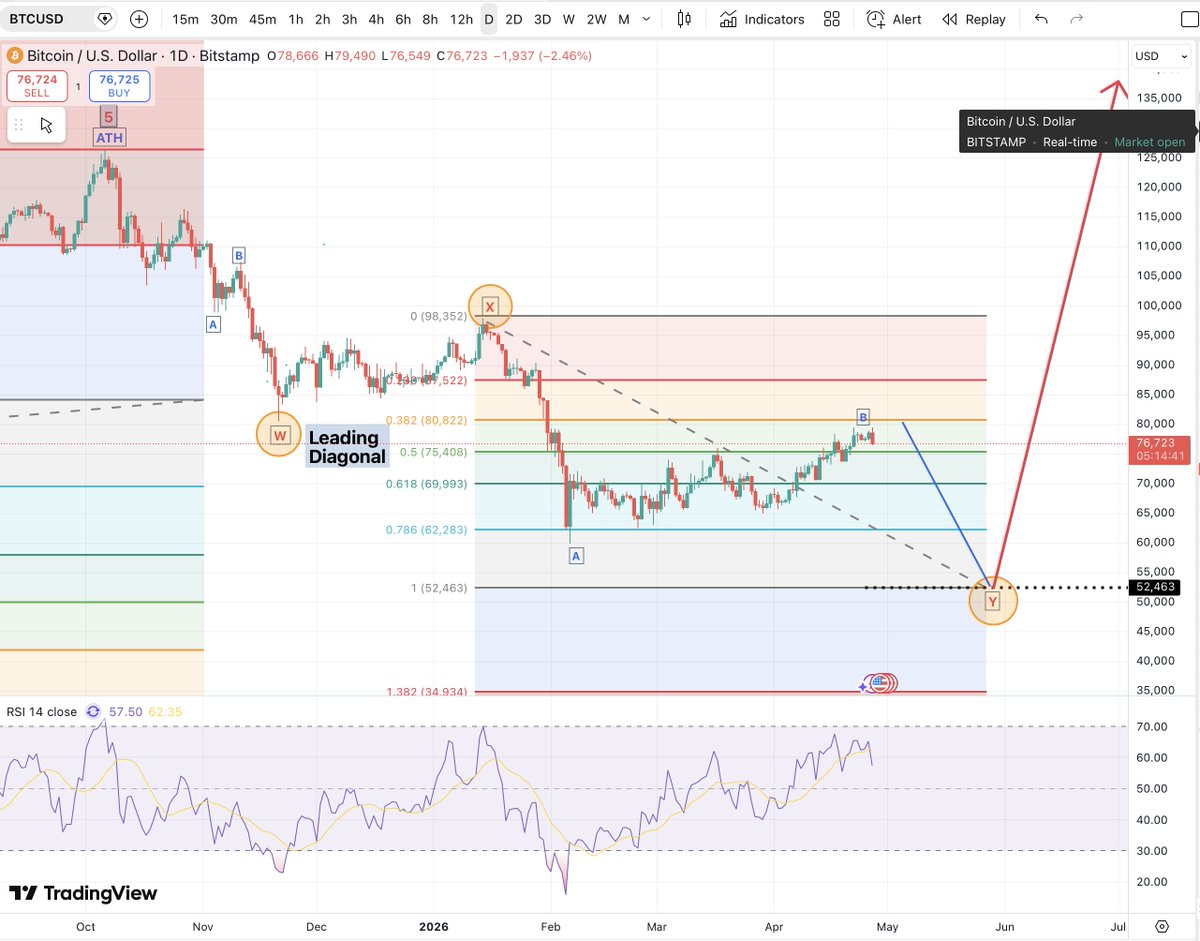Open the candle chart style icon
Screen dimensions: 1200x941
click(x=683, y=19)
